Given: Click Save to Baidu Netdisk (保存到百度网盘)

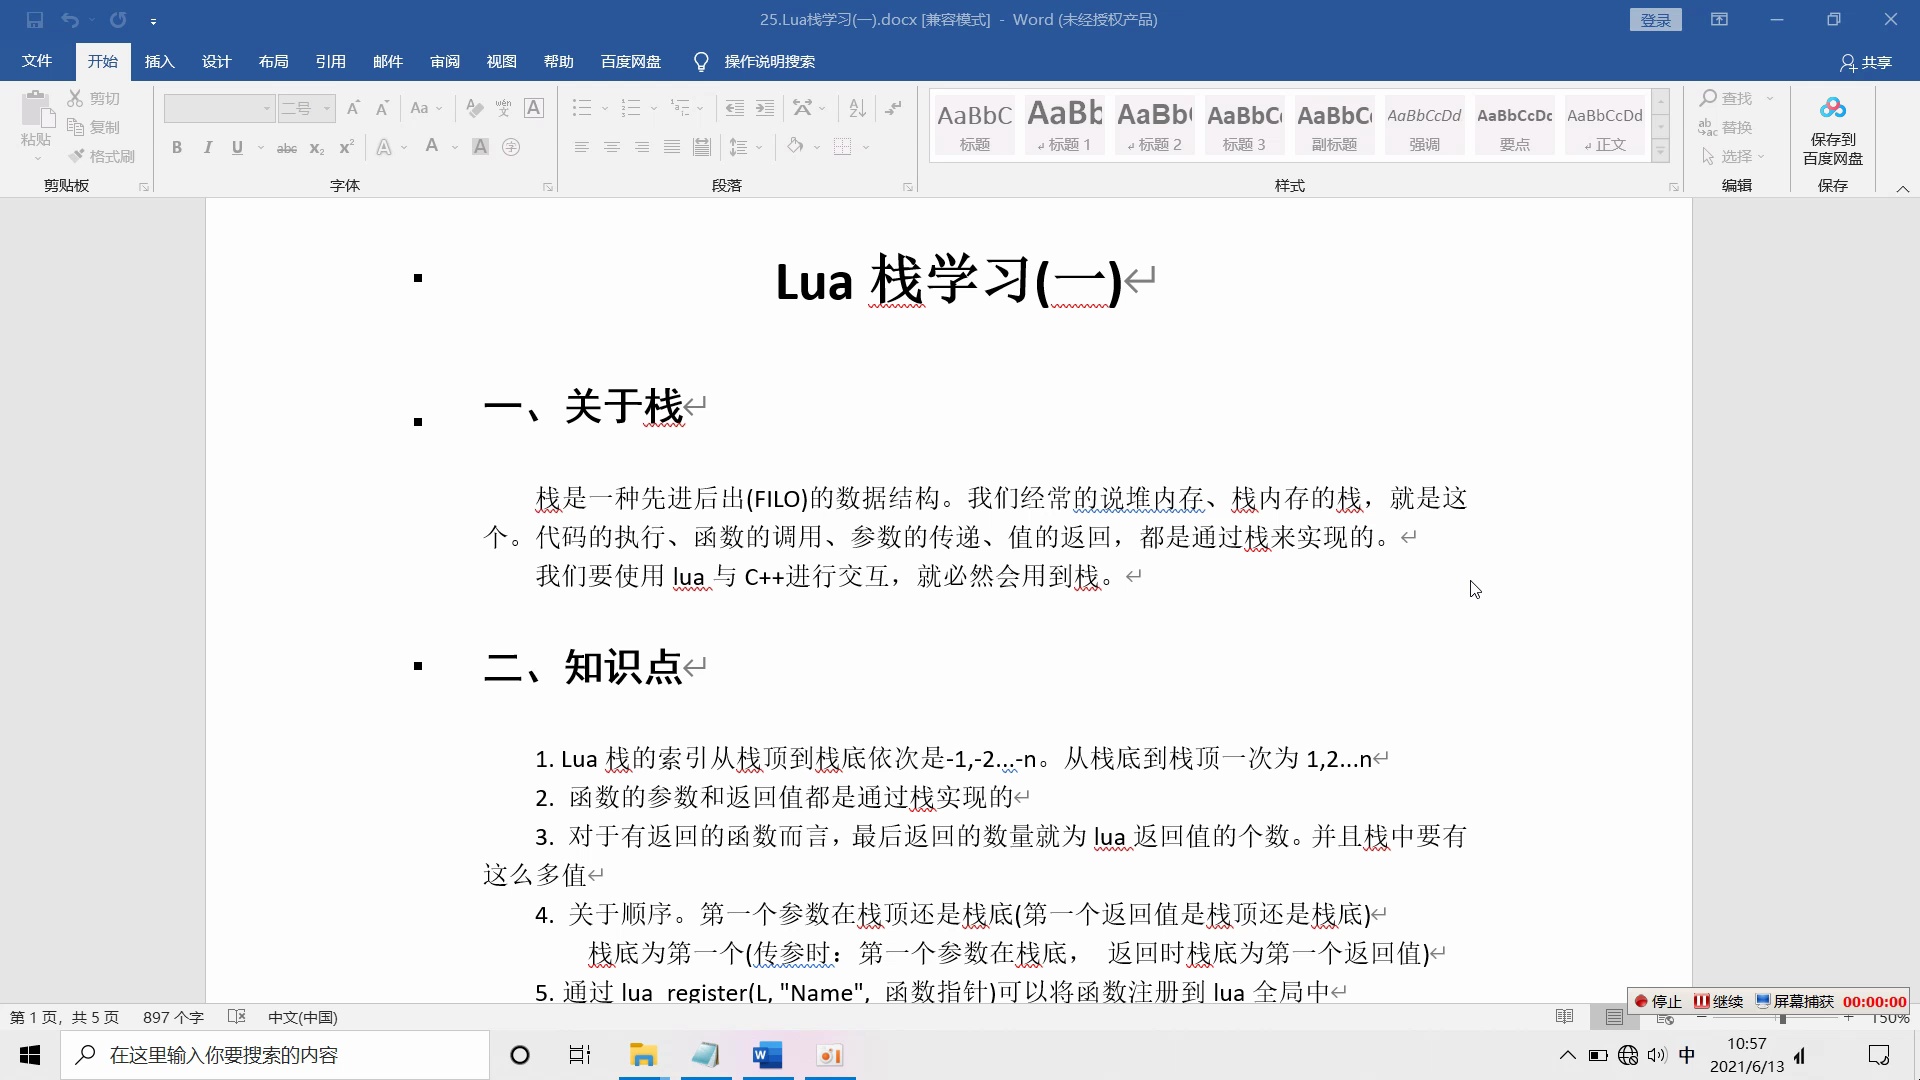Looking at the screenshot, I should [x=1833, y=130].
